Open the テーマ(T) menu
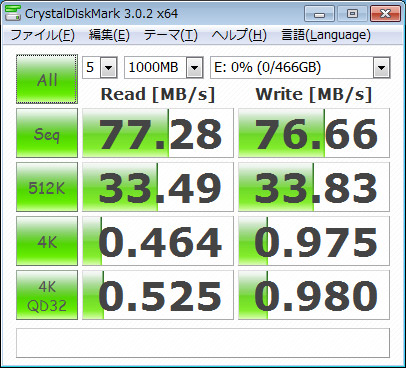 point(171,35)
